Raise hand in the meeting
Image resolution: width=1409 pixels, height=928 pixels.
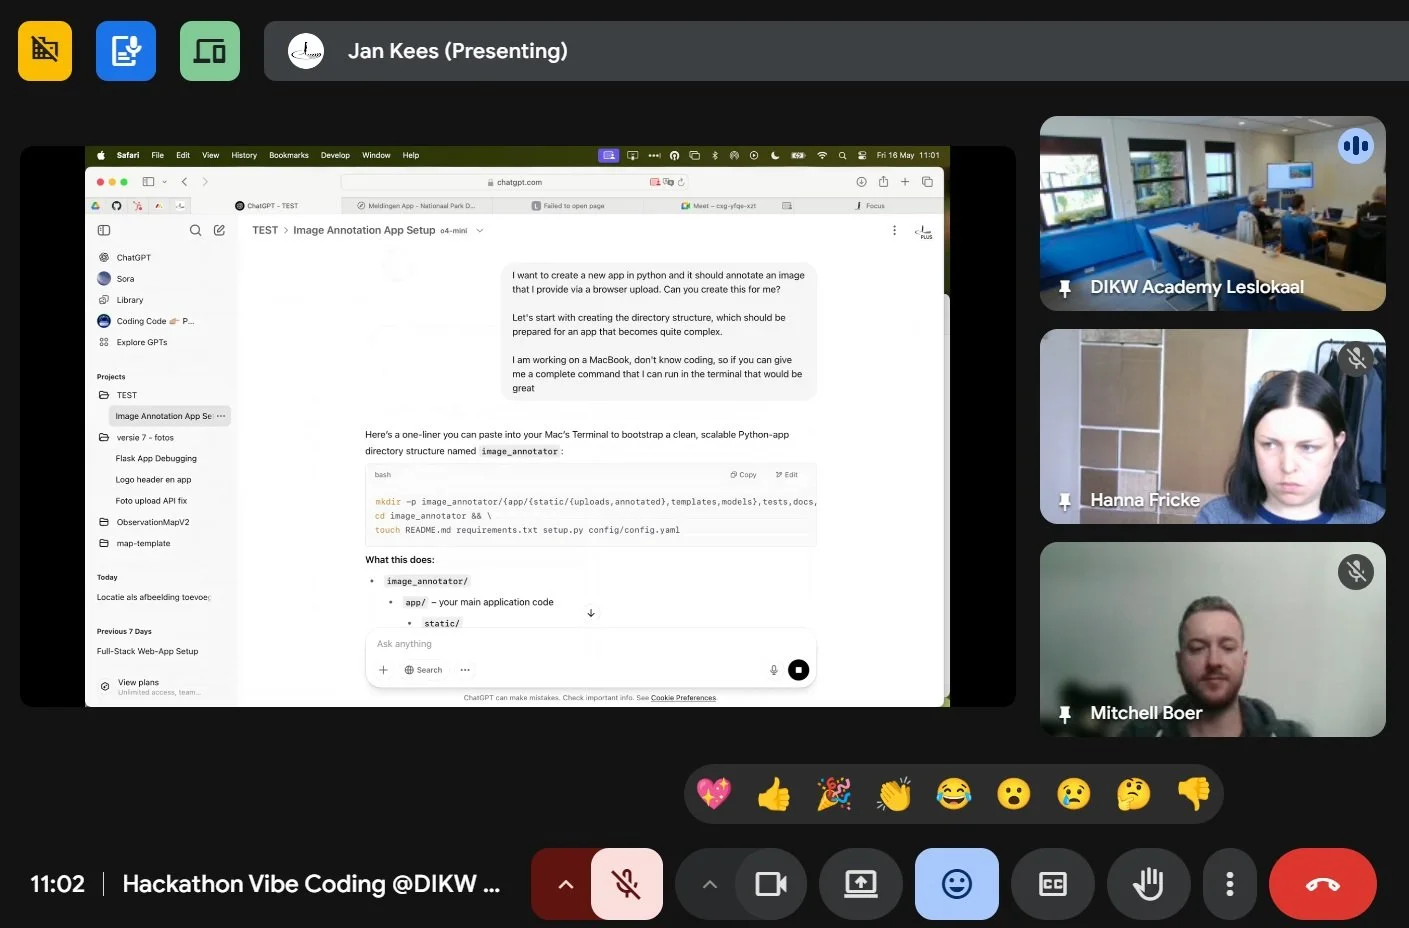click(1148, 884)
